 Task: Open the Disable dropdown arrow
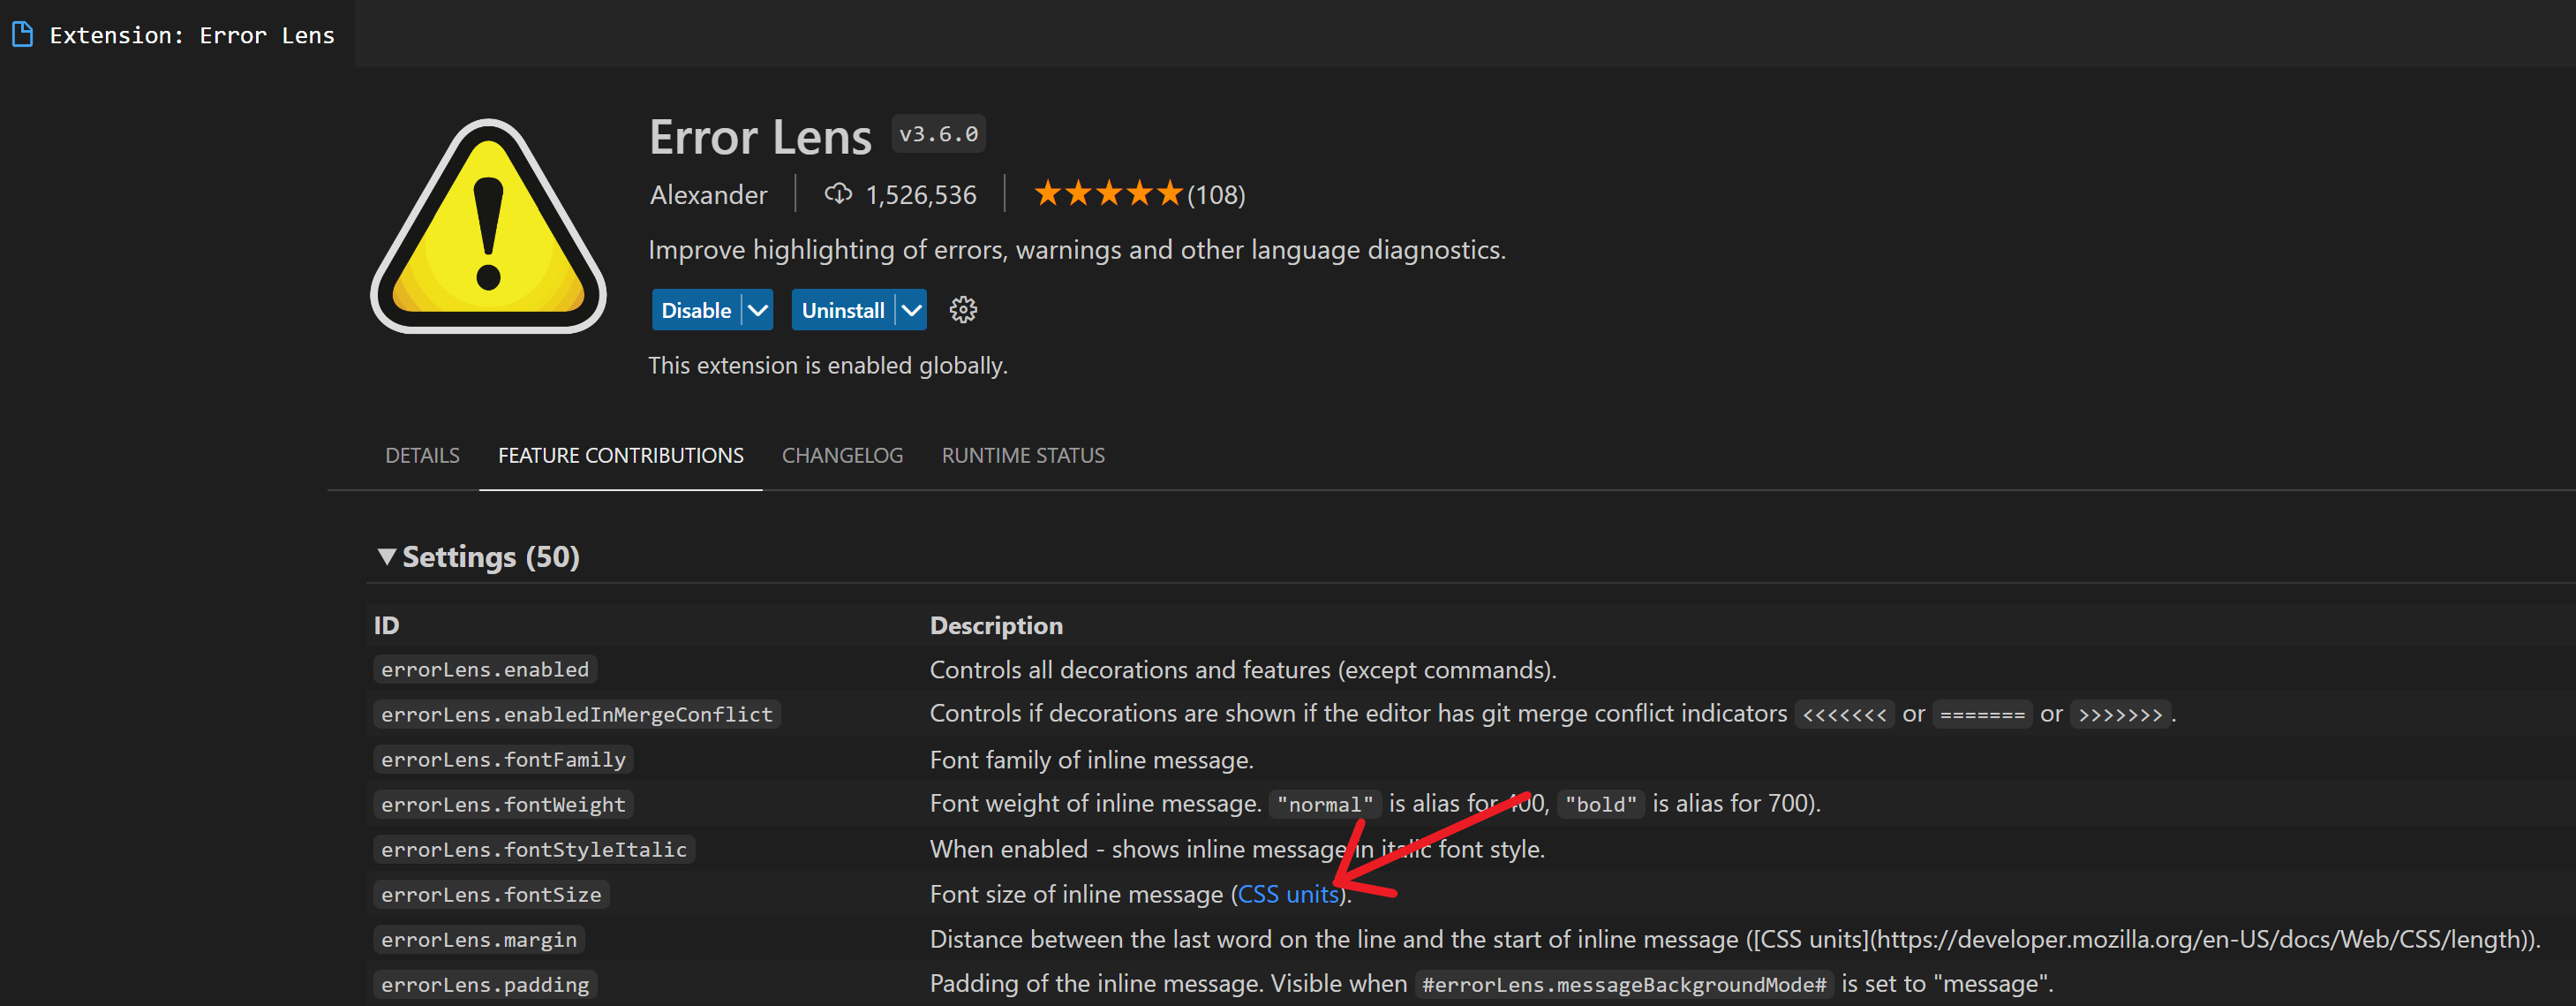[758, 310]
